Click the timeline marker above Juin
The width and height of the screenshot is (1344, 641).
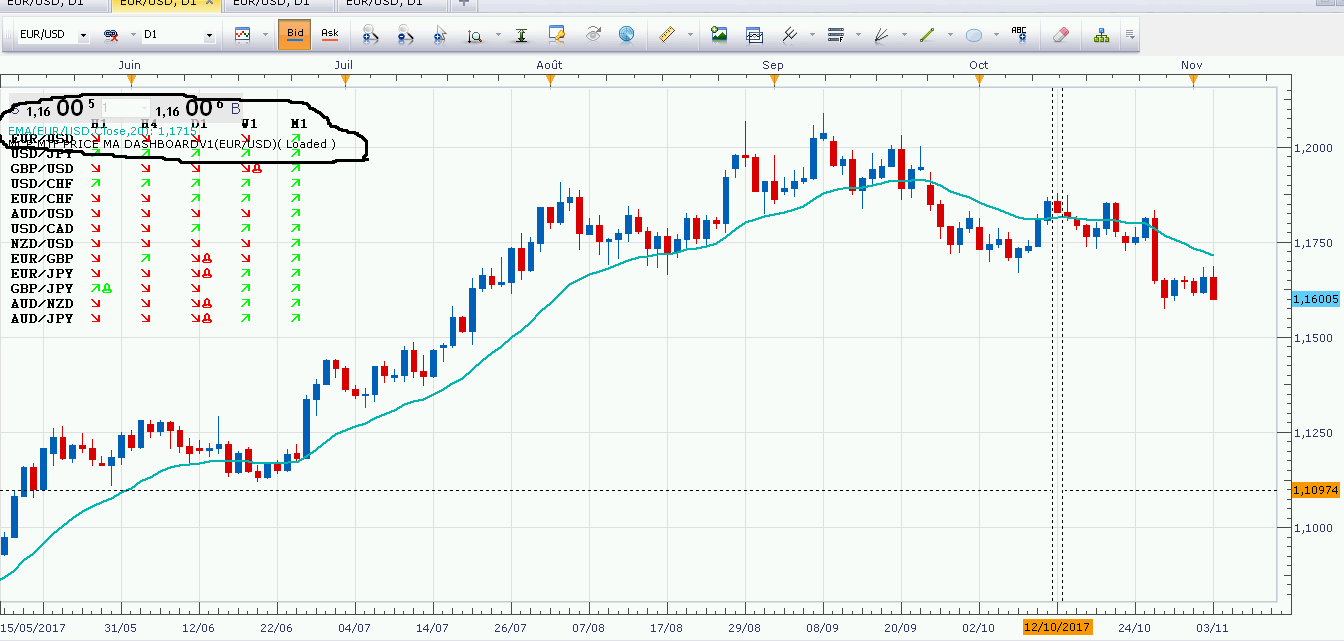[x=131, y=80]
